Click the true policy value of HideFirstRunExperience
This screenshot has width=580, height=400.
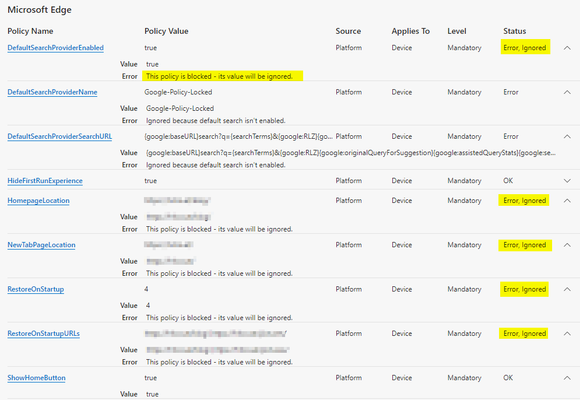(x=151, y=181)
